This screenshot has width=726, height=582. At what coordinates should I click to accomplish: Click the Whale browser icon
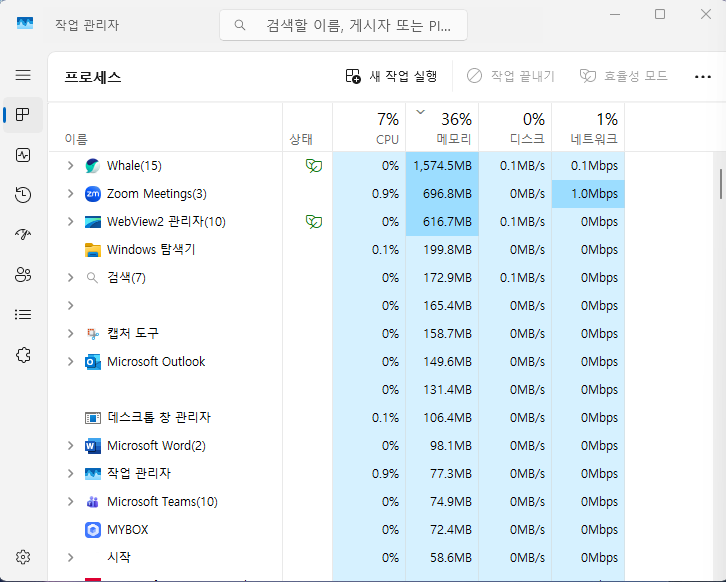(x=93, y=166)
